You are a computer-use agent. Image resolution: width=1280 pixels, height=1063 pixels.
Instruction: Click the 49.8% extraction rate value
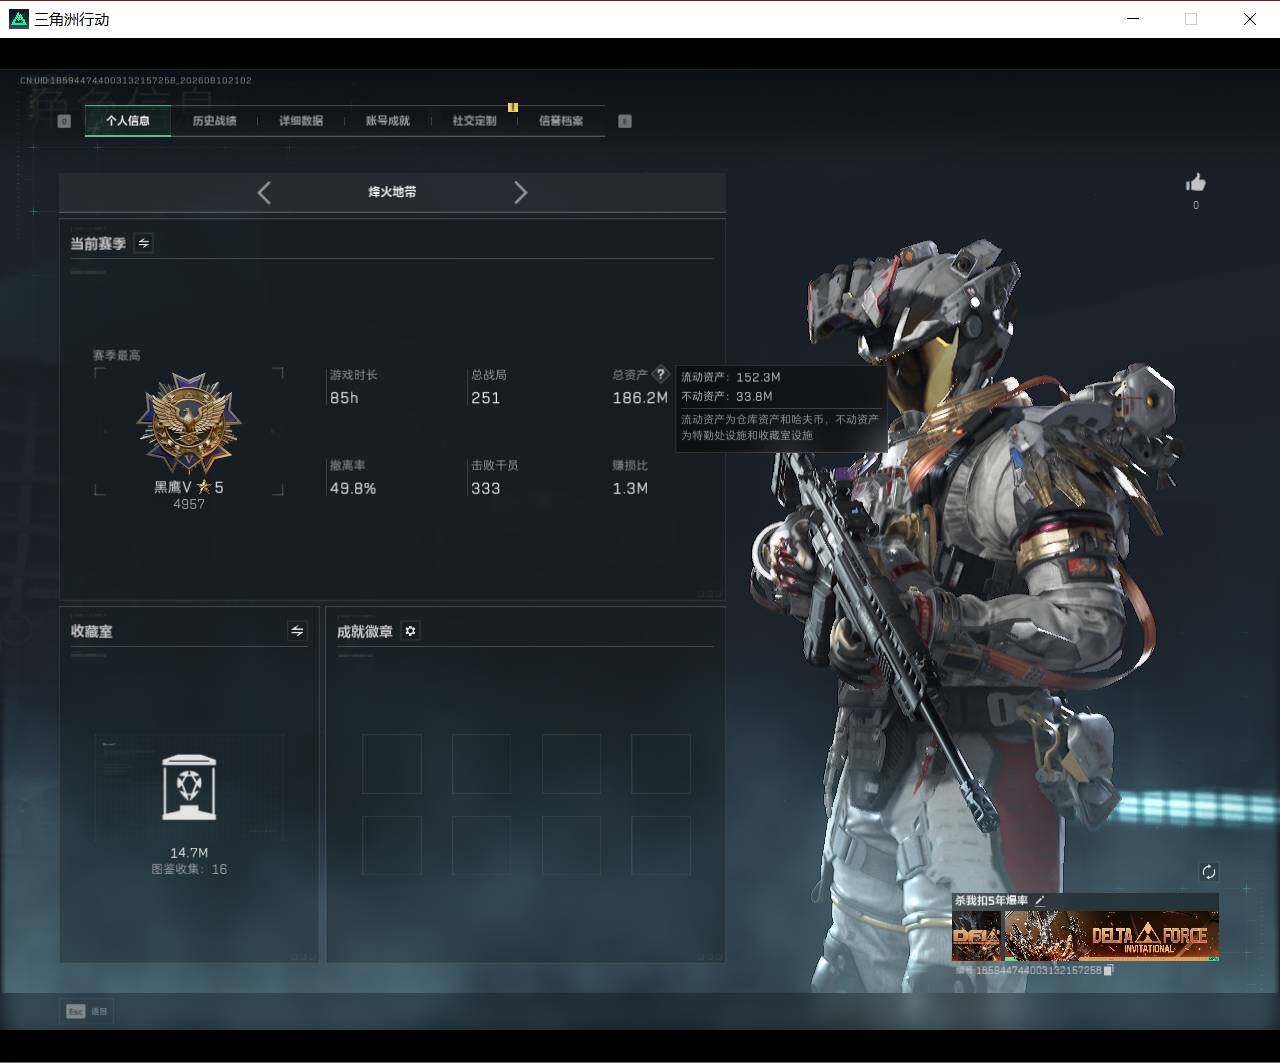[x=353, y=489]
